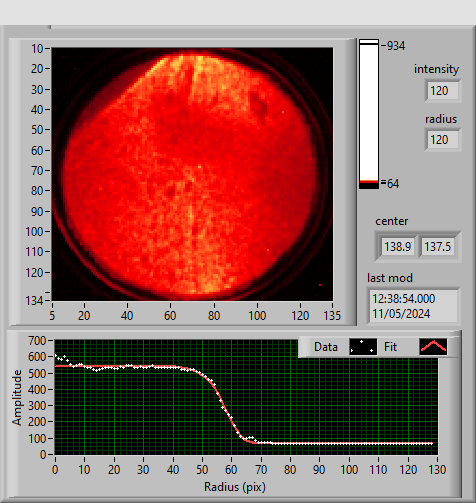The height and width of the screenshot is (503, 476).
Task: Click the Amplitude axis label
Action: (17, 397)
